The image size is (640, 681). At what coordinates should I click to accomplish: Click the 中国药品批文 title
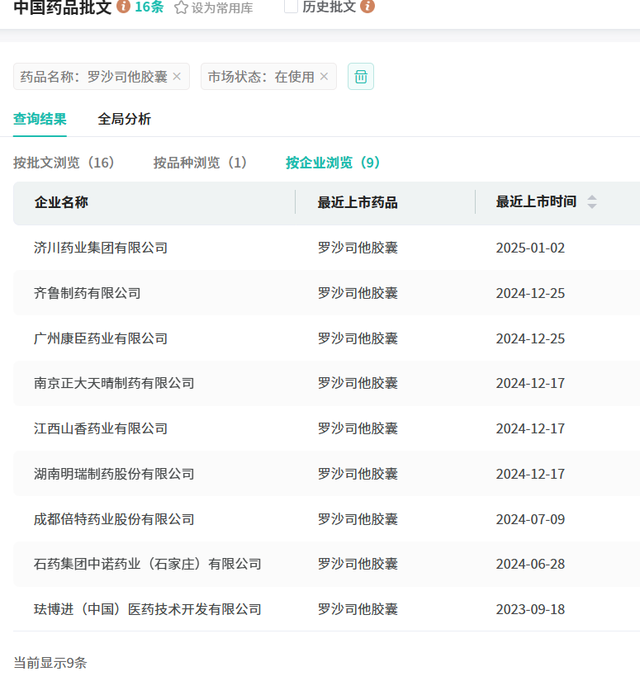point(63,7)
